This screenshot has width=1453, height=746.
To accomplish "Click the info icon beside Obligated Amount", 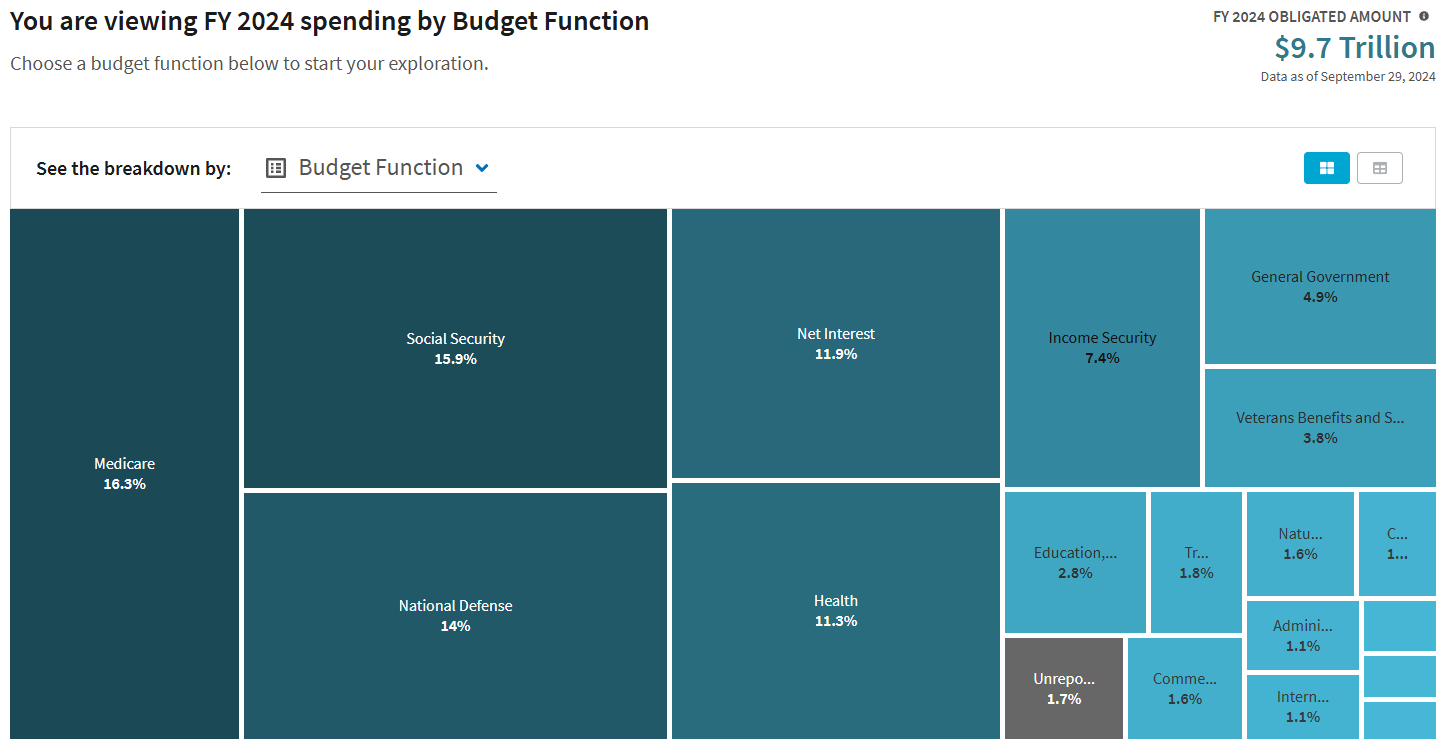I will tap(1424, 16).
